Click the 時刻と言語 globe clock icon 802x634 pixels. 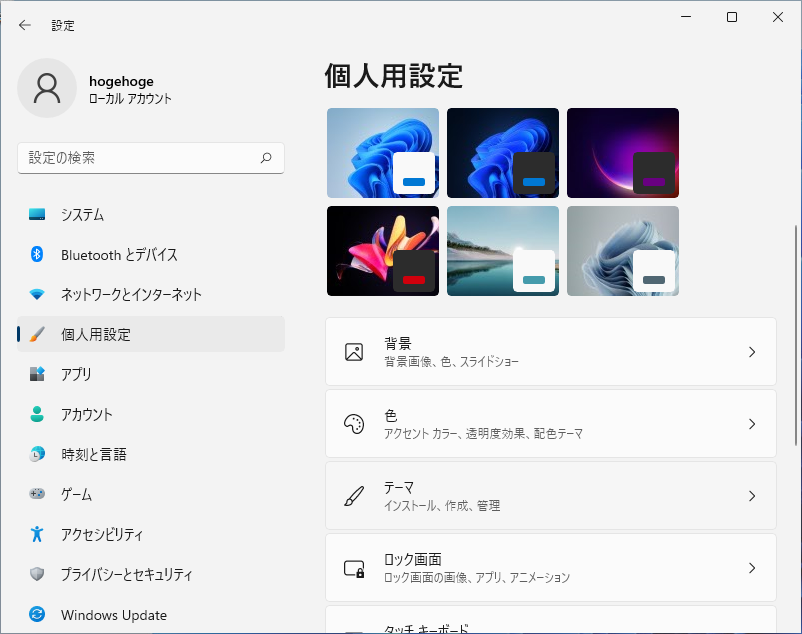click(x=37, y=454)
